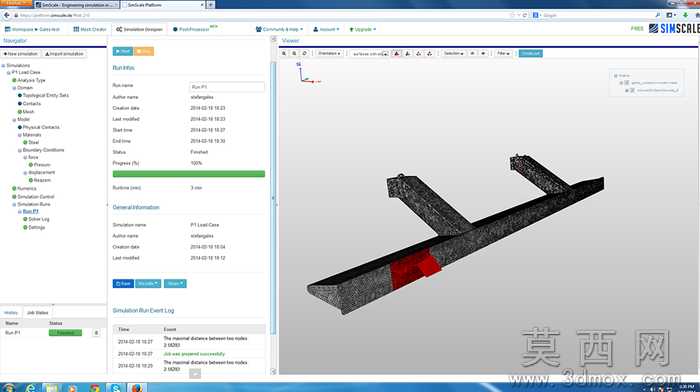The image size is (700, 392).
Task: Open the surfaces render mode combo box
Action: point(370,54)
